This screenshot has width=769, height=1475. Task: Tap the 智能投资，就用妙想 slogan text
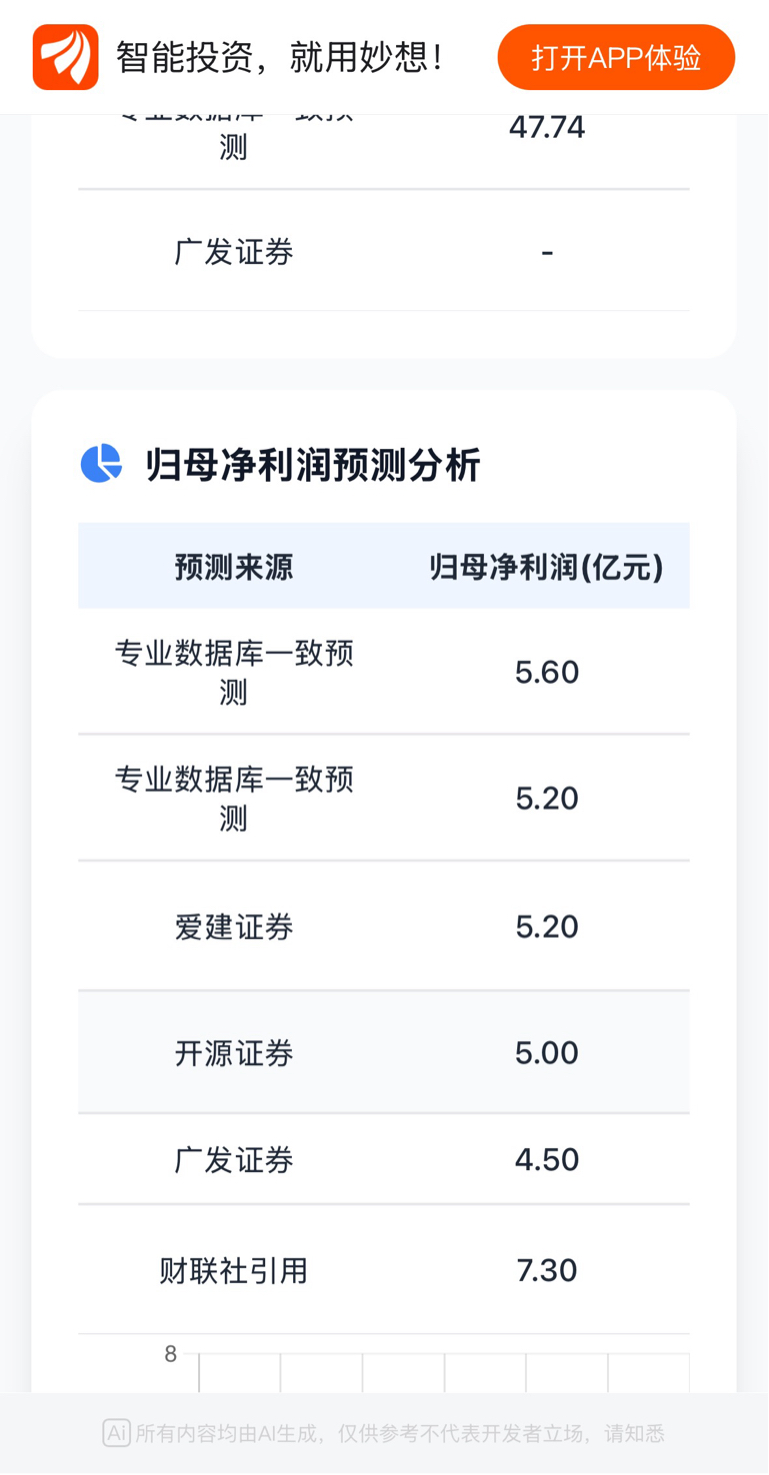tap(281, 57)
